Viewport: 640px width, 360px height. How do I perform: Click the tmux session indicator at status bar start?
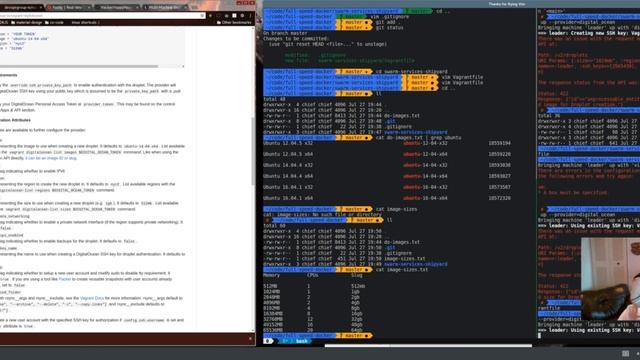pyautogui.click(x=269, y=341)
